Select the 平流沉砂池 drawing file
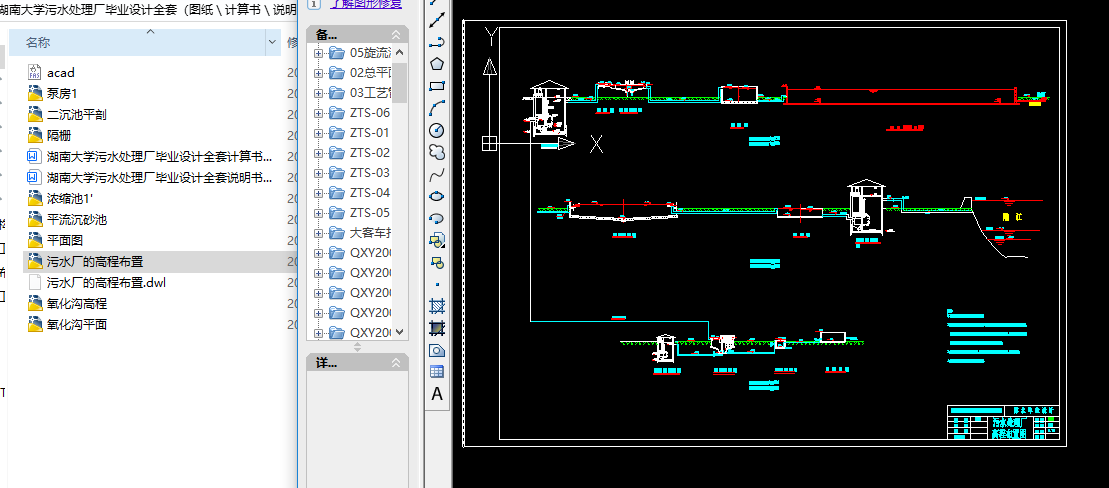The width and height of the screenshot is (1109, 488). [x=76, y=219]
